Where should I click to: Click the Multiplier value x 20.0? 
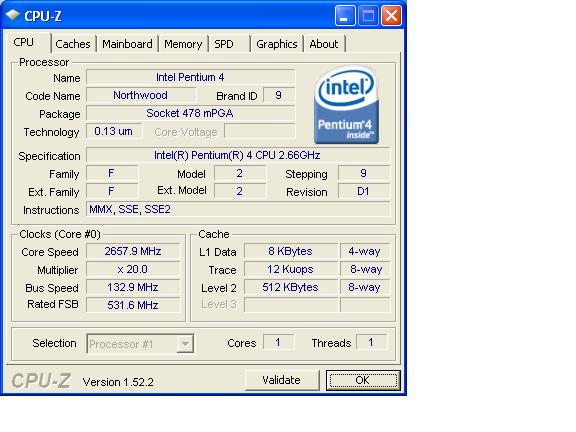133,269
